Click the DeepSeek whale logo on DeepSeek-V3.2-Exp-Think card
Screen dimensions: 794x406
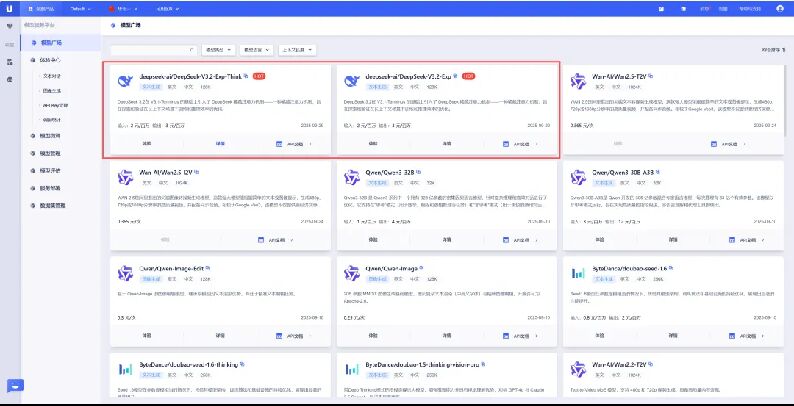point(125,80)
